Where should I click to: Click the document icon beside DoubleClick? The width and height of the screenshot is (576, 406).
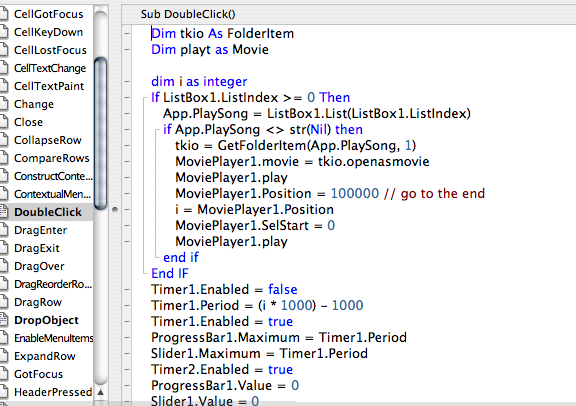pos(3,212)
